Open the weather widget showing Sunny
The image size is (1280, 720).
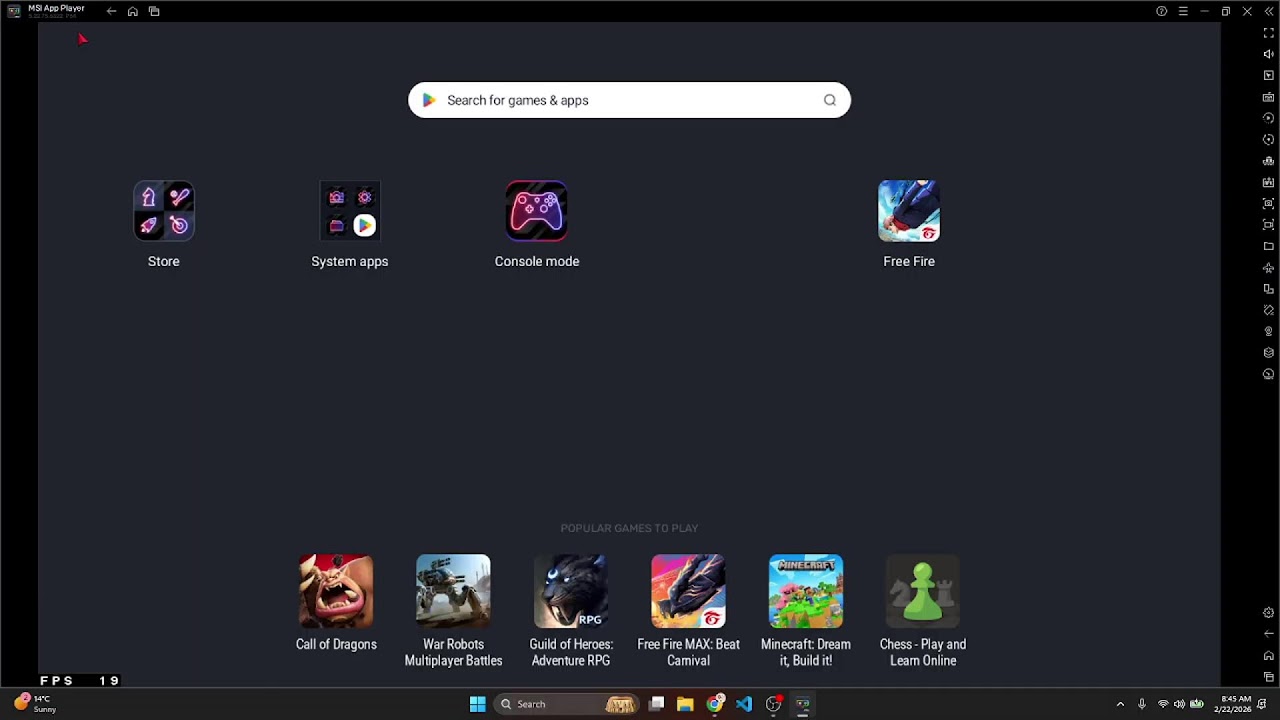pyautogui.click(x=34, y=704)
